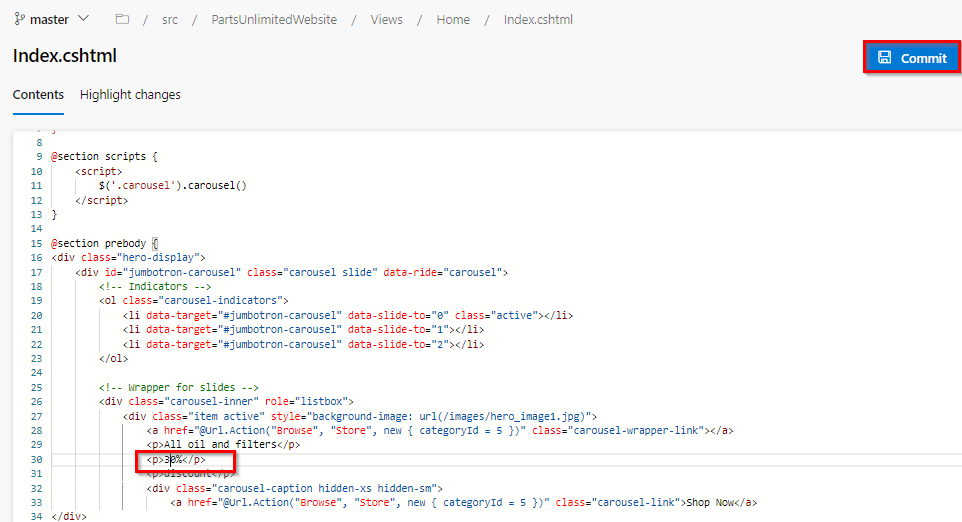Click the 'All oil and filters' paragraph line
962x522 pixels.
[223, 445]
